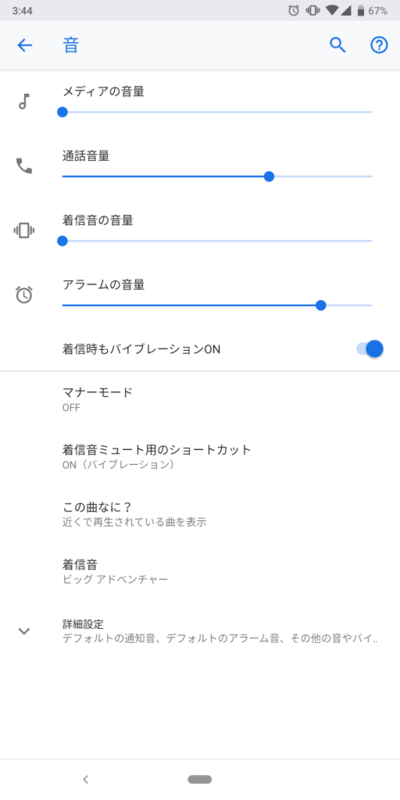Open help question mark icon
Image resolution: width=400 pixels, height=800 pixels.
(379, 45)
